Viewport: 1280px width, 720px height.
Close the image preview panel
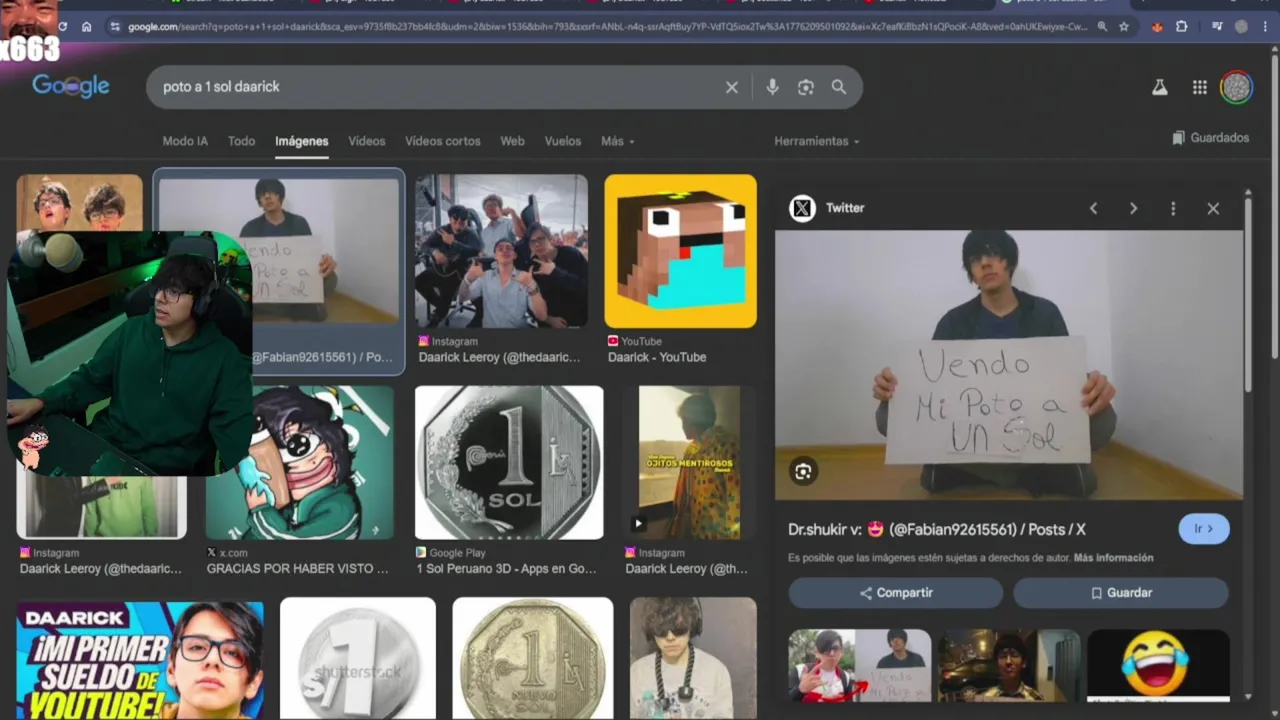tap(1213, 208)
